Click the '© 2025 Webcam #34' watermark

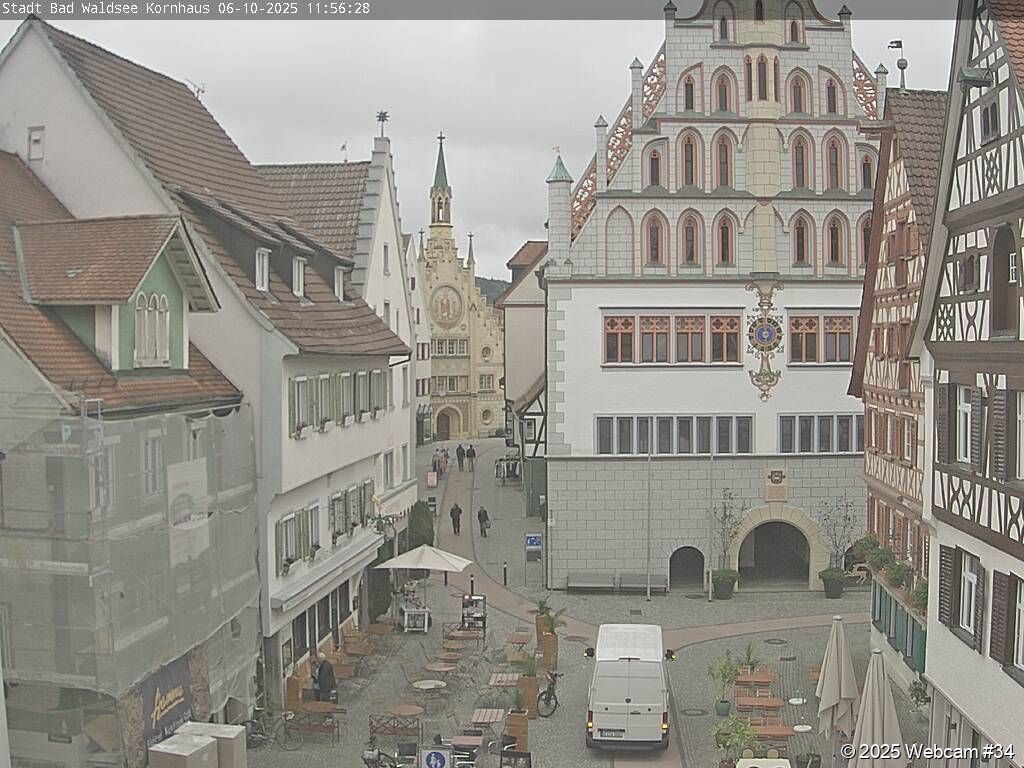(926, 751)
